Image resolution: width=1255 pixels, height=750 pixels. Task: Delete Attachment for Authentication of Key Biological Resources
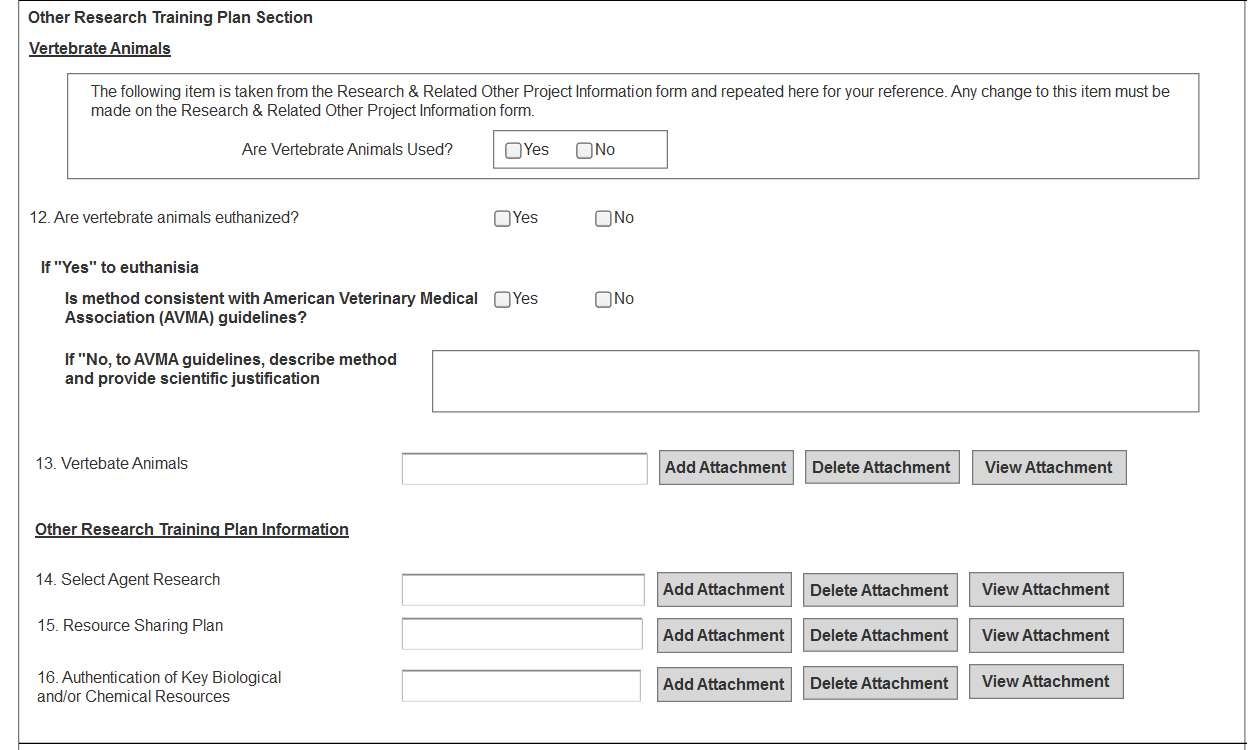879,684
